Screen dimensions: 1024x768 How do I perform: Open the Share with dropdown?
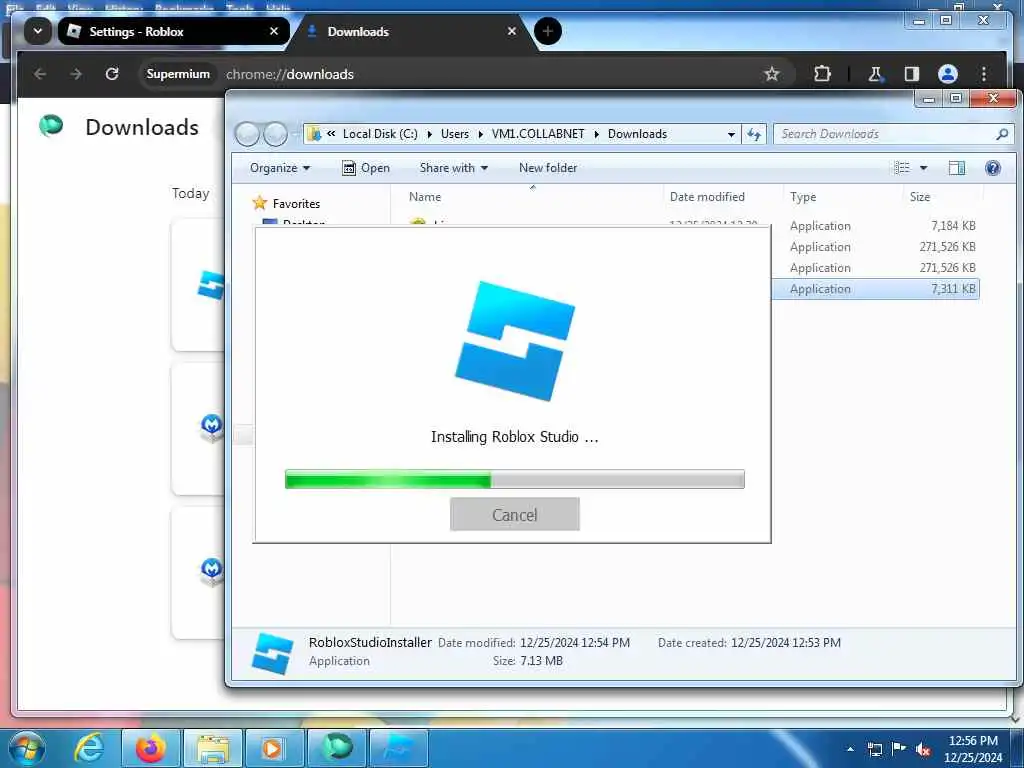[x=454, y=168]
